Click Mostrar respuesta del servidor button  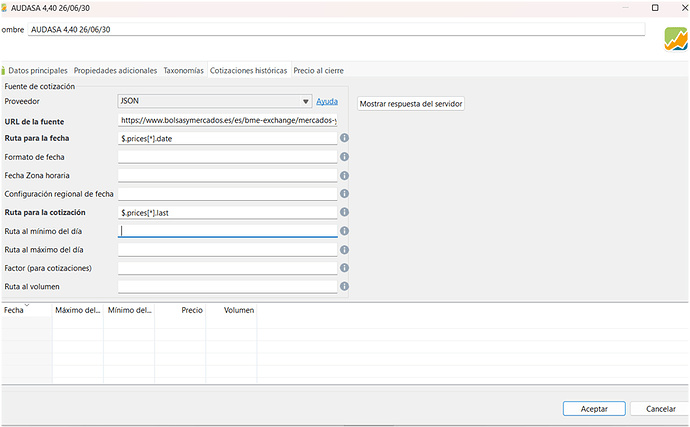[x=411, y=104]
